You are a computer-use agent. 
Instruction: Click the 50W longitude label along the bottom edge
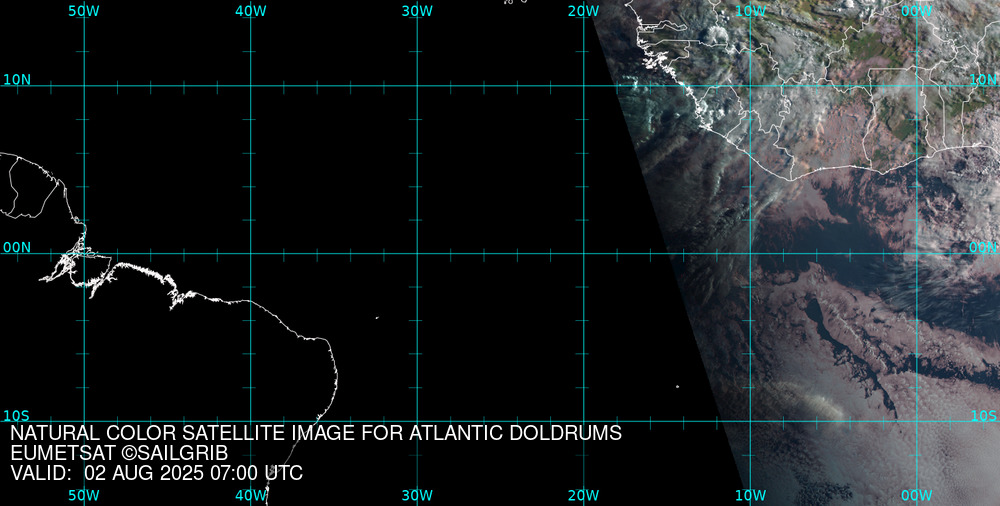[x=84, y=495]
